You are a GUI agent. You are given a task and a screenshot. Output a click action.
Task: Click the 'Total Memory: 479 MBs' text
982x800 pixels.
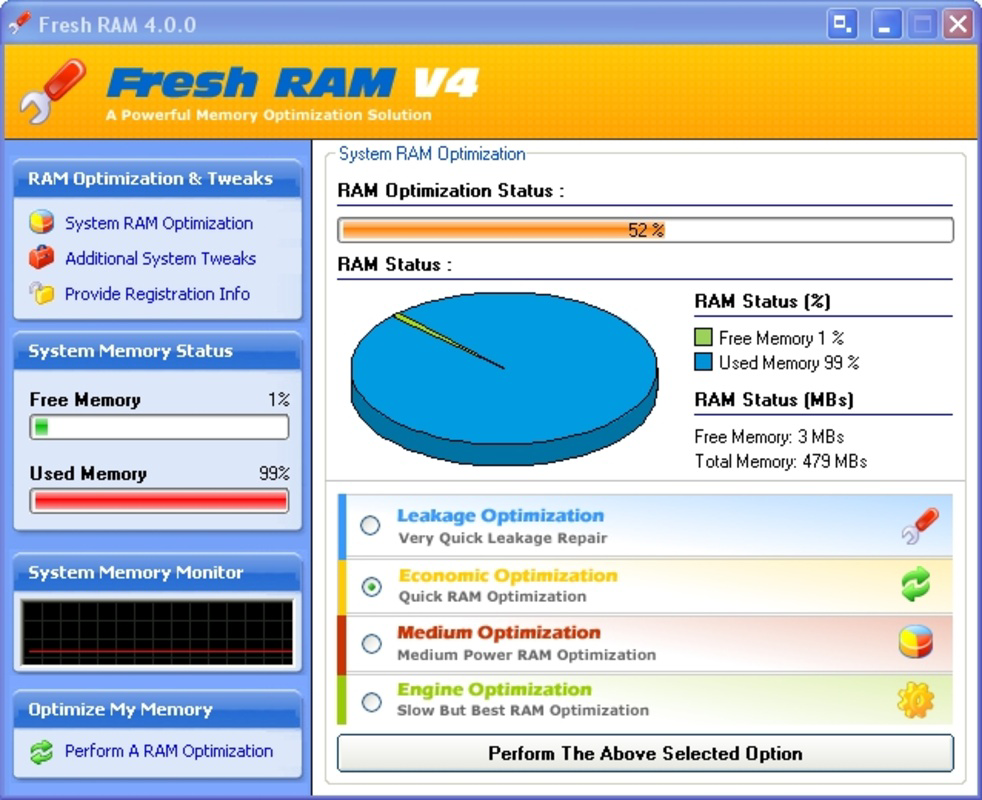coord(781,462)
